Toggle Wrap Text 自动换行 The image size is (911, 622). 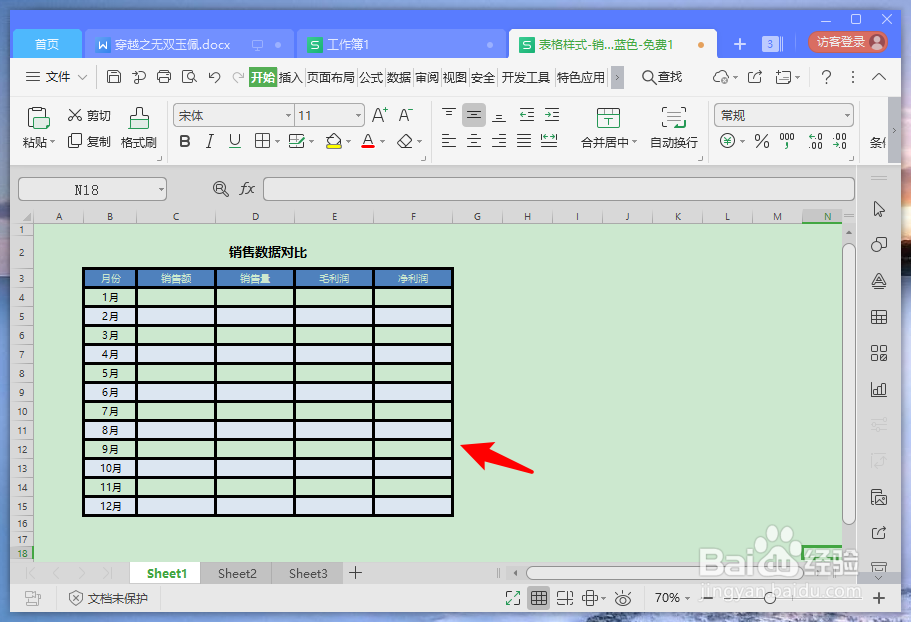coord(673,128)
